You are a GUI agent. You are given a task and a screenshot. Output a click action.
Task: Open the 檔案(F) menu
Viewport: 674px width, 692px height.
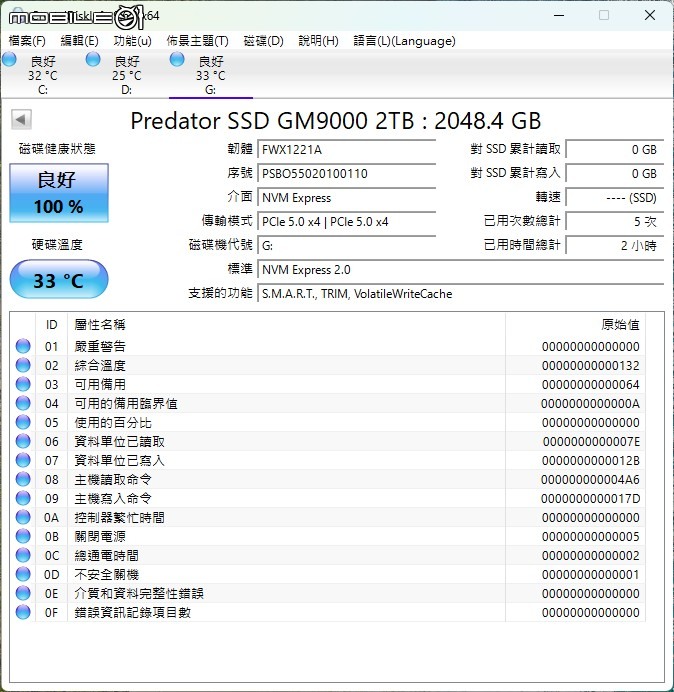click(x=27, y=41)
